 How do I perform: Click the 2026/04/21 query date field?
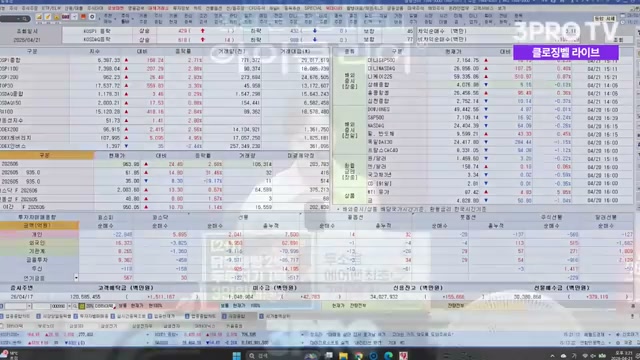pos(26,40)
